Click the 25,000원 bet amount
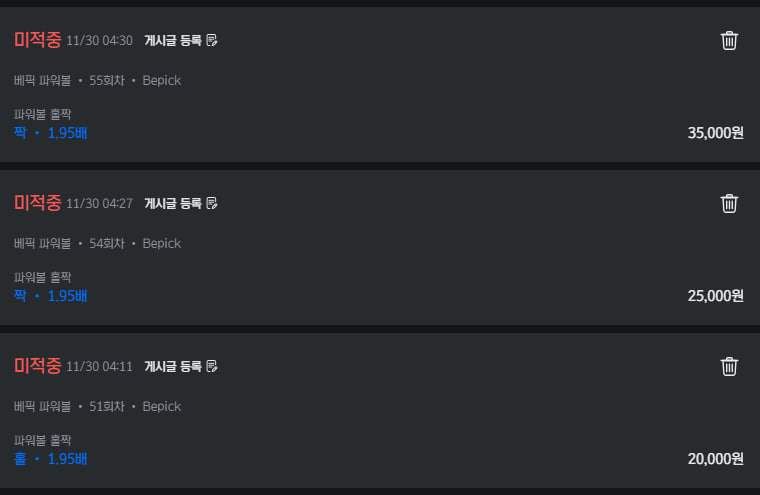The width and height of the screenshot is (760, 495). (x=715, y=296)
